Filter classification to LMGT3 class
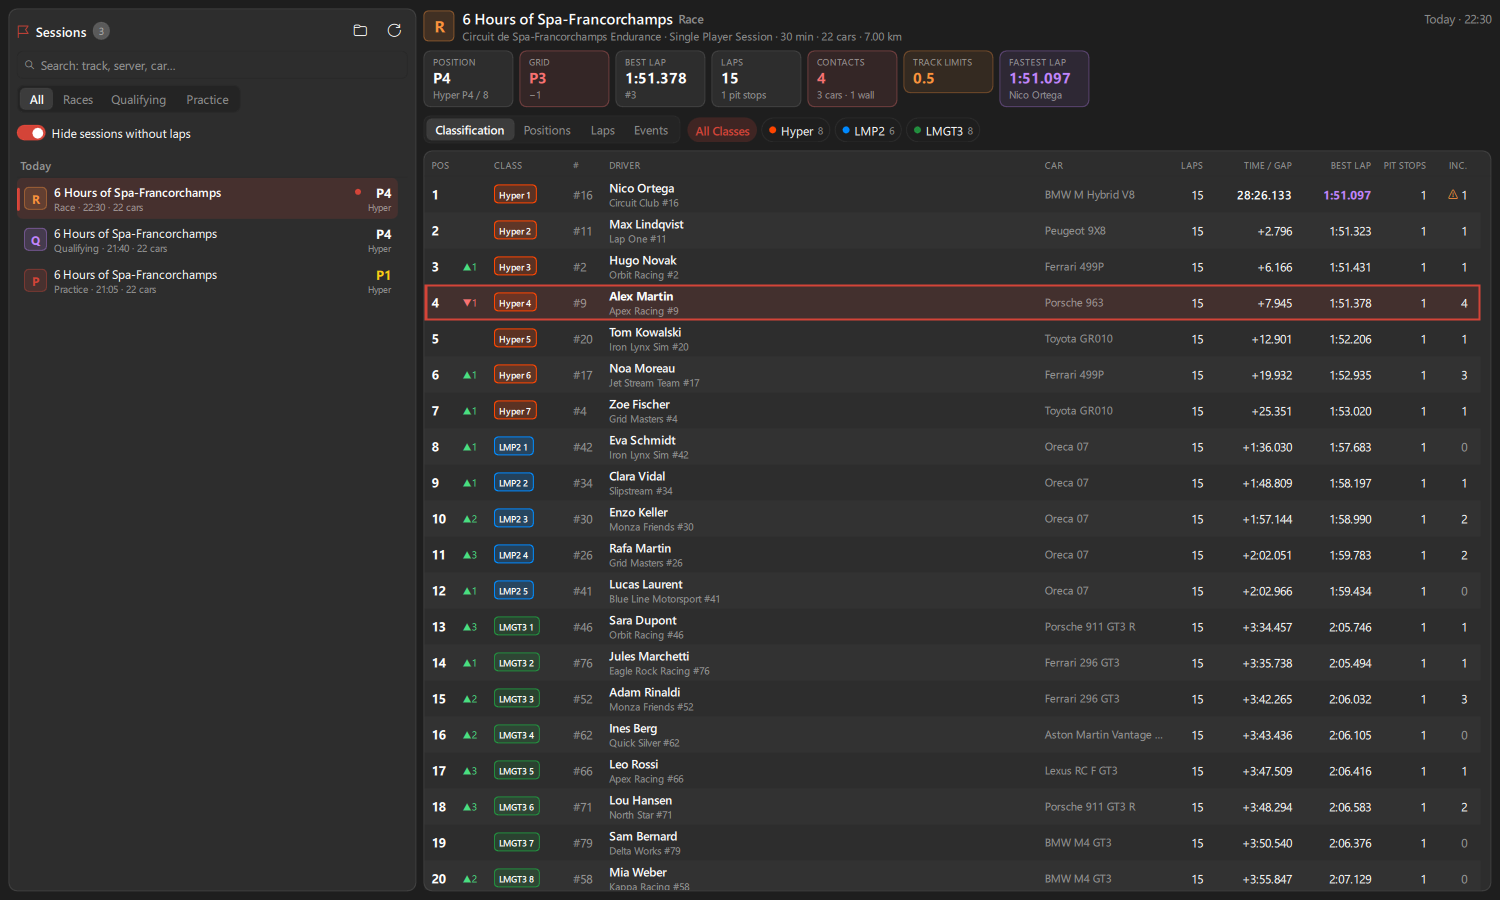 click(943, 131)
